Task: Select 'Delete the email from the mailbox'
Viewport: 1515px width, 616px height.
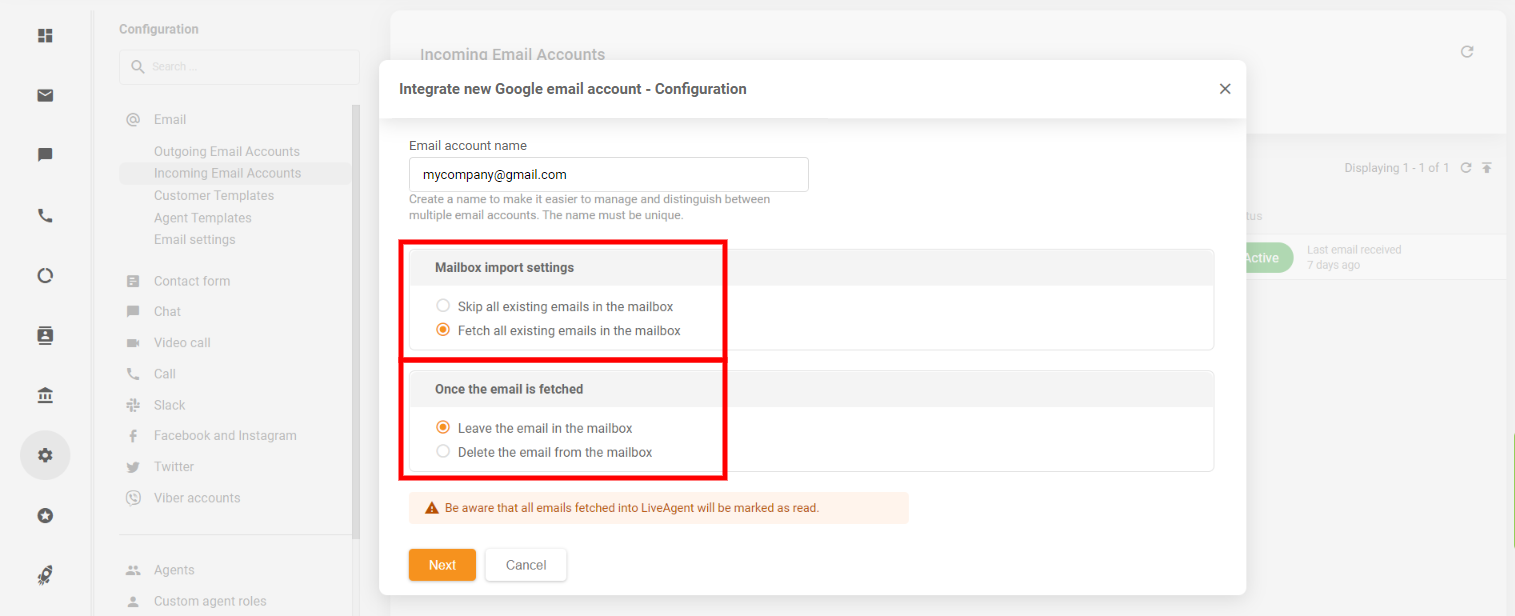Action: click(443, 450)
